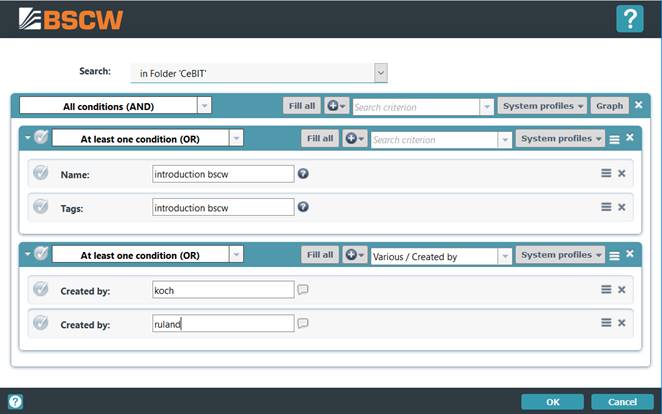Click comment icon beside koch field
Screen dimensions: 662x414
tap(303, 290)
